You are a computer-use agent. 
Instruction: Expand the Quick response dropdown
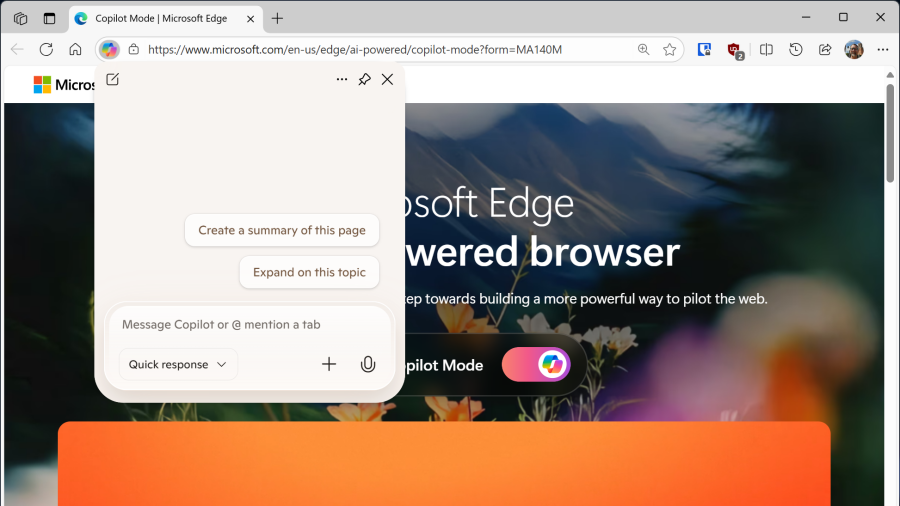click(x=178, y=364)
